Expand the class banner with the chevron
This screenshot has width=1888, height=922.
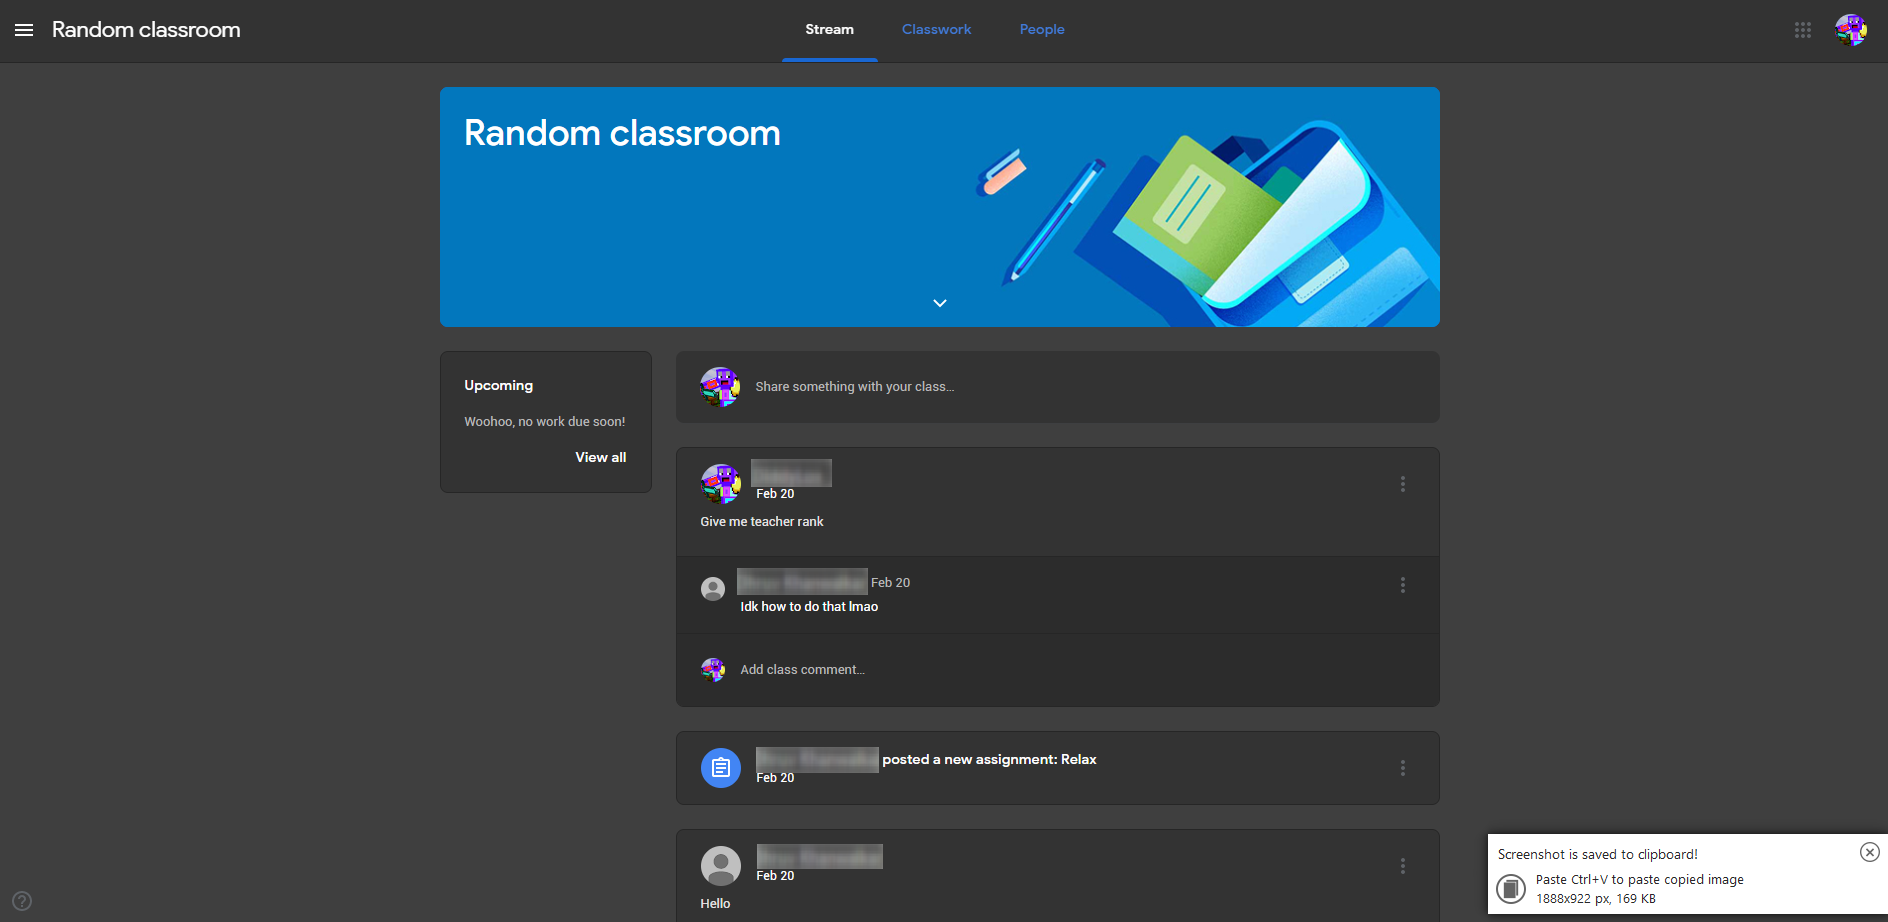[939, 302]
